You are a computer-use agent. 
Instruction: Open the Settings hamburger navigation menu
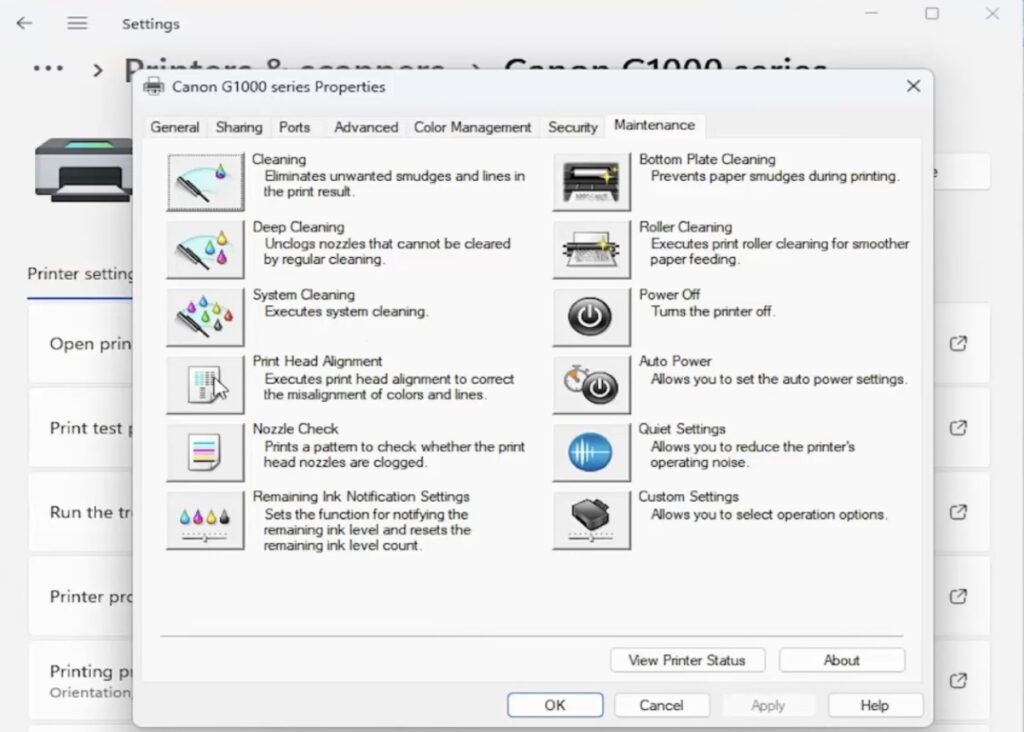tap(77, 24)
